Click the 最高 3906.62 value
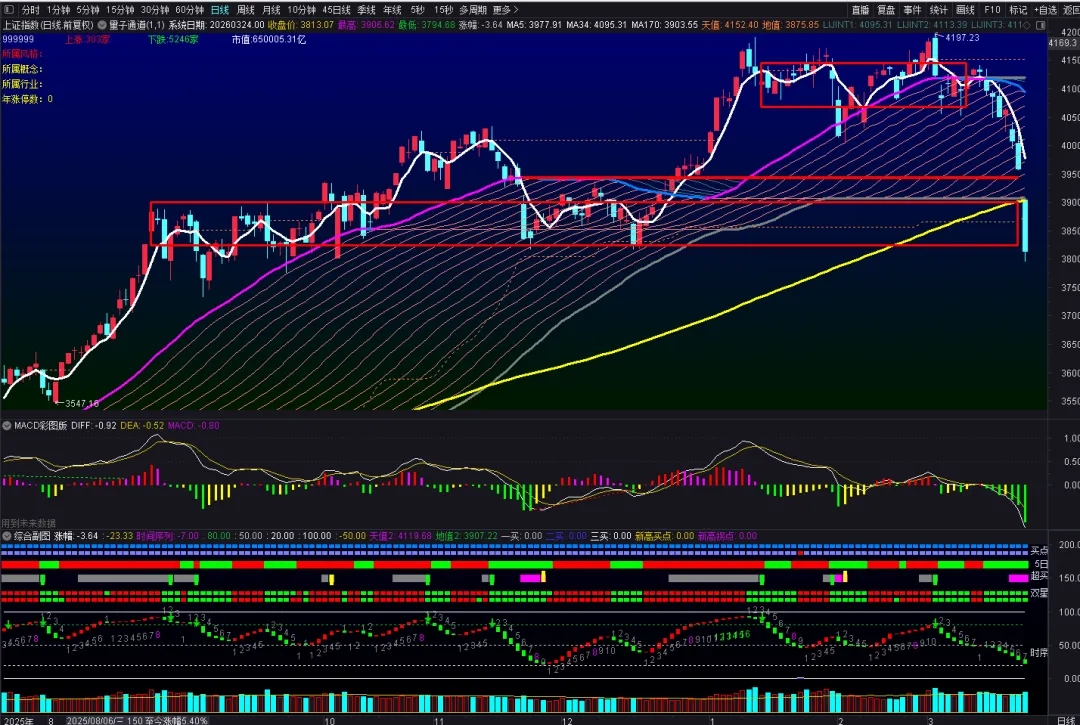Viewport: 1080px width, 725px height. [x=366, y=25]
